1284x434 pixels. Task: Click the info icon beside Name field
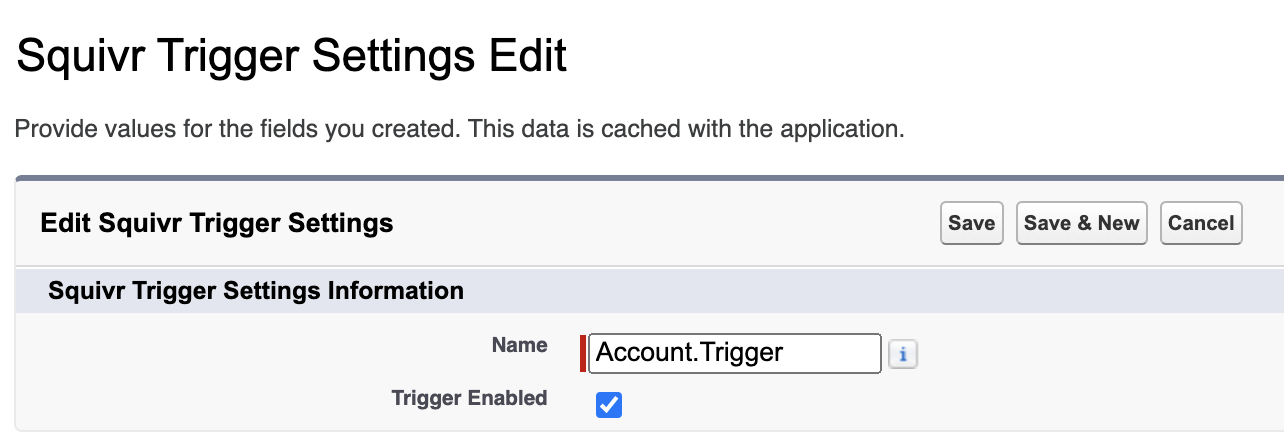903,354
